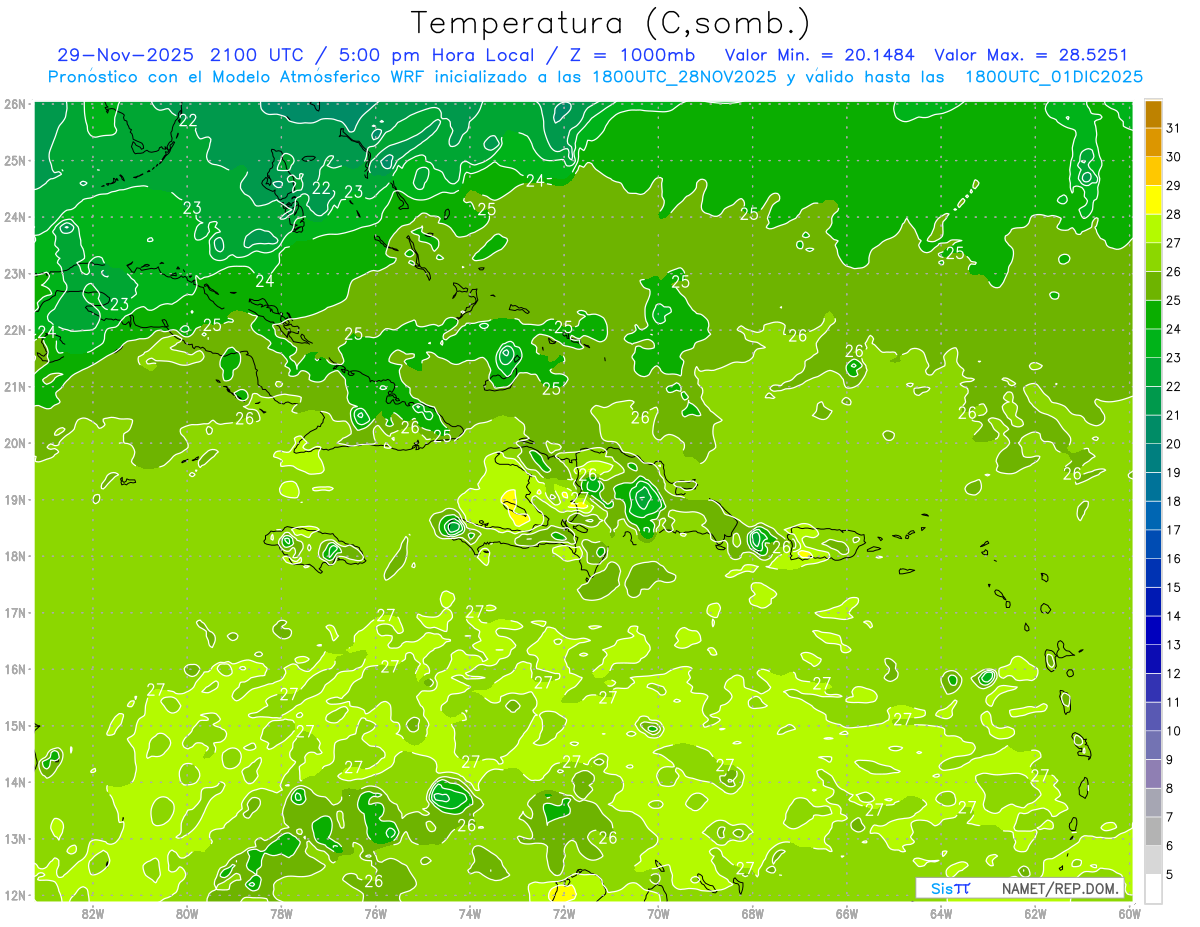Click 'Valor Max. = 28.5251' readout

(1031, 55)
